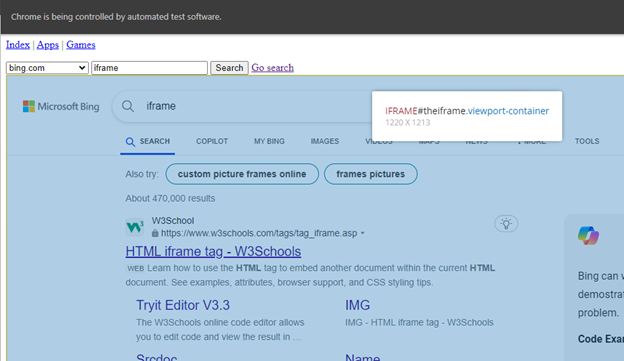This screenshot has width=624, height=361.
Task: Select 'frames pictures' suggestion chip
Action: pyautogui.click(x=370, y=174)
